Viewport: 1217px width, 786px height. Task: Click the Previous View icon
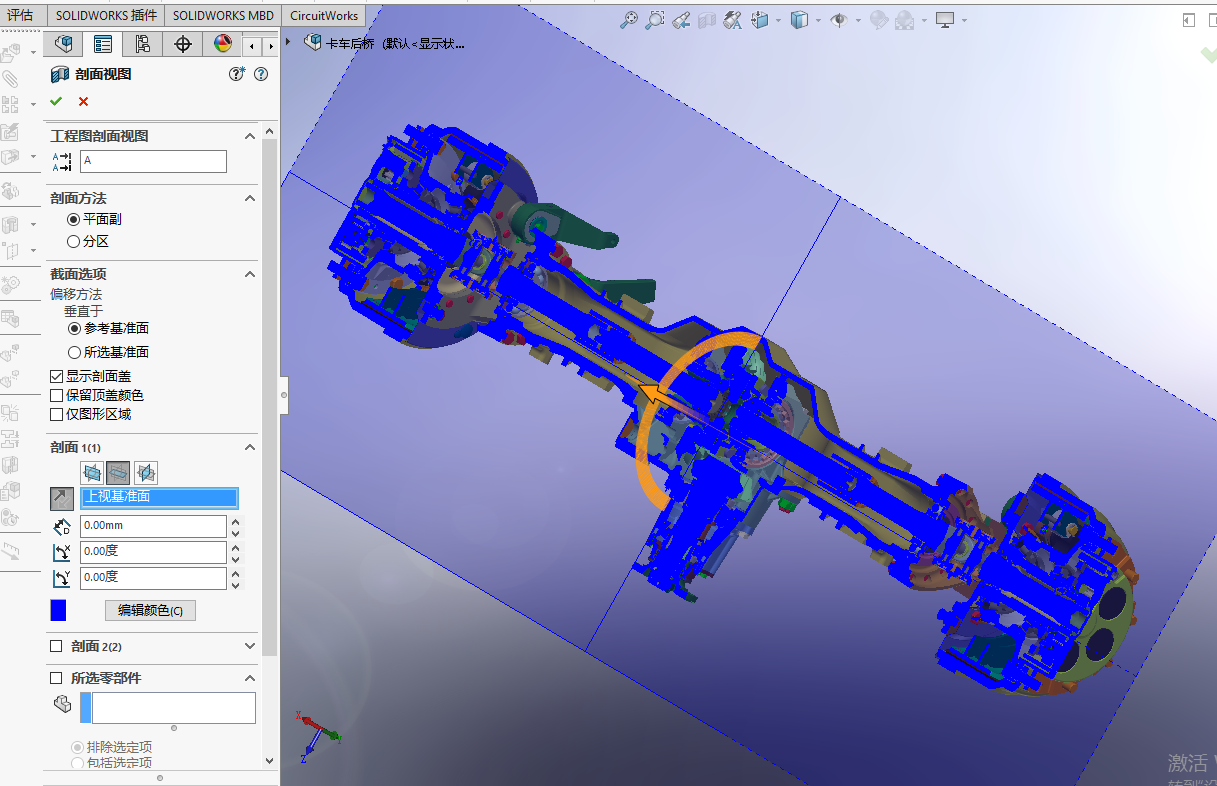click(682, 19)
